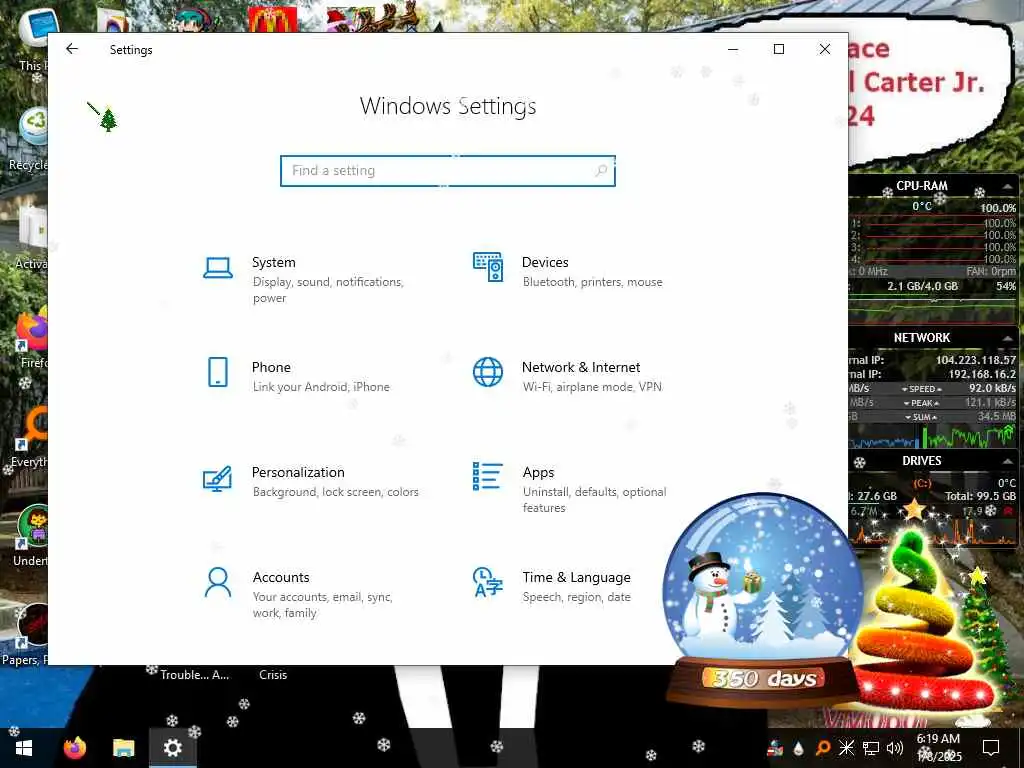The height and width of the screenshot is (768, 1024).
Task: Click the Settings gear on the taskbar
Action: coord(172,748)
